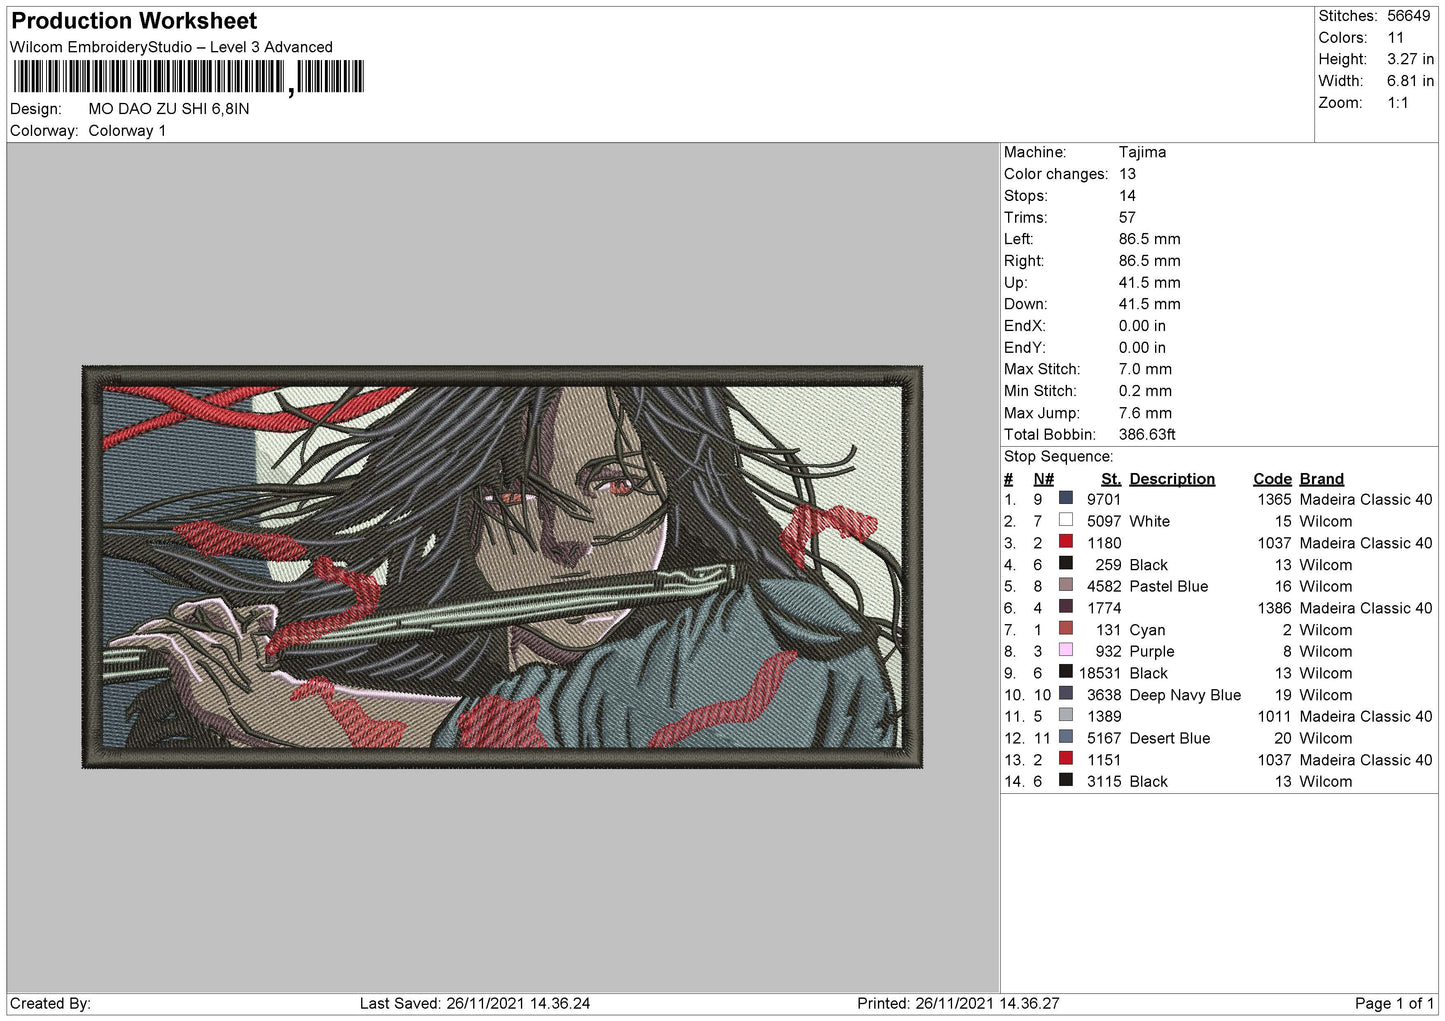Click the grey swatch for Madeira code 1011

point(1066,715)
